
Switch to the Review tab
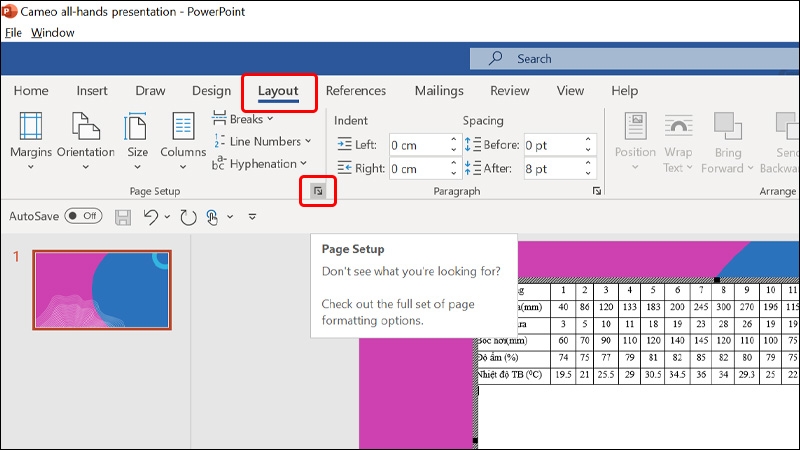[x=510, y=91]
